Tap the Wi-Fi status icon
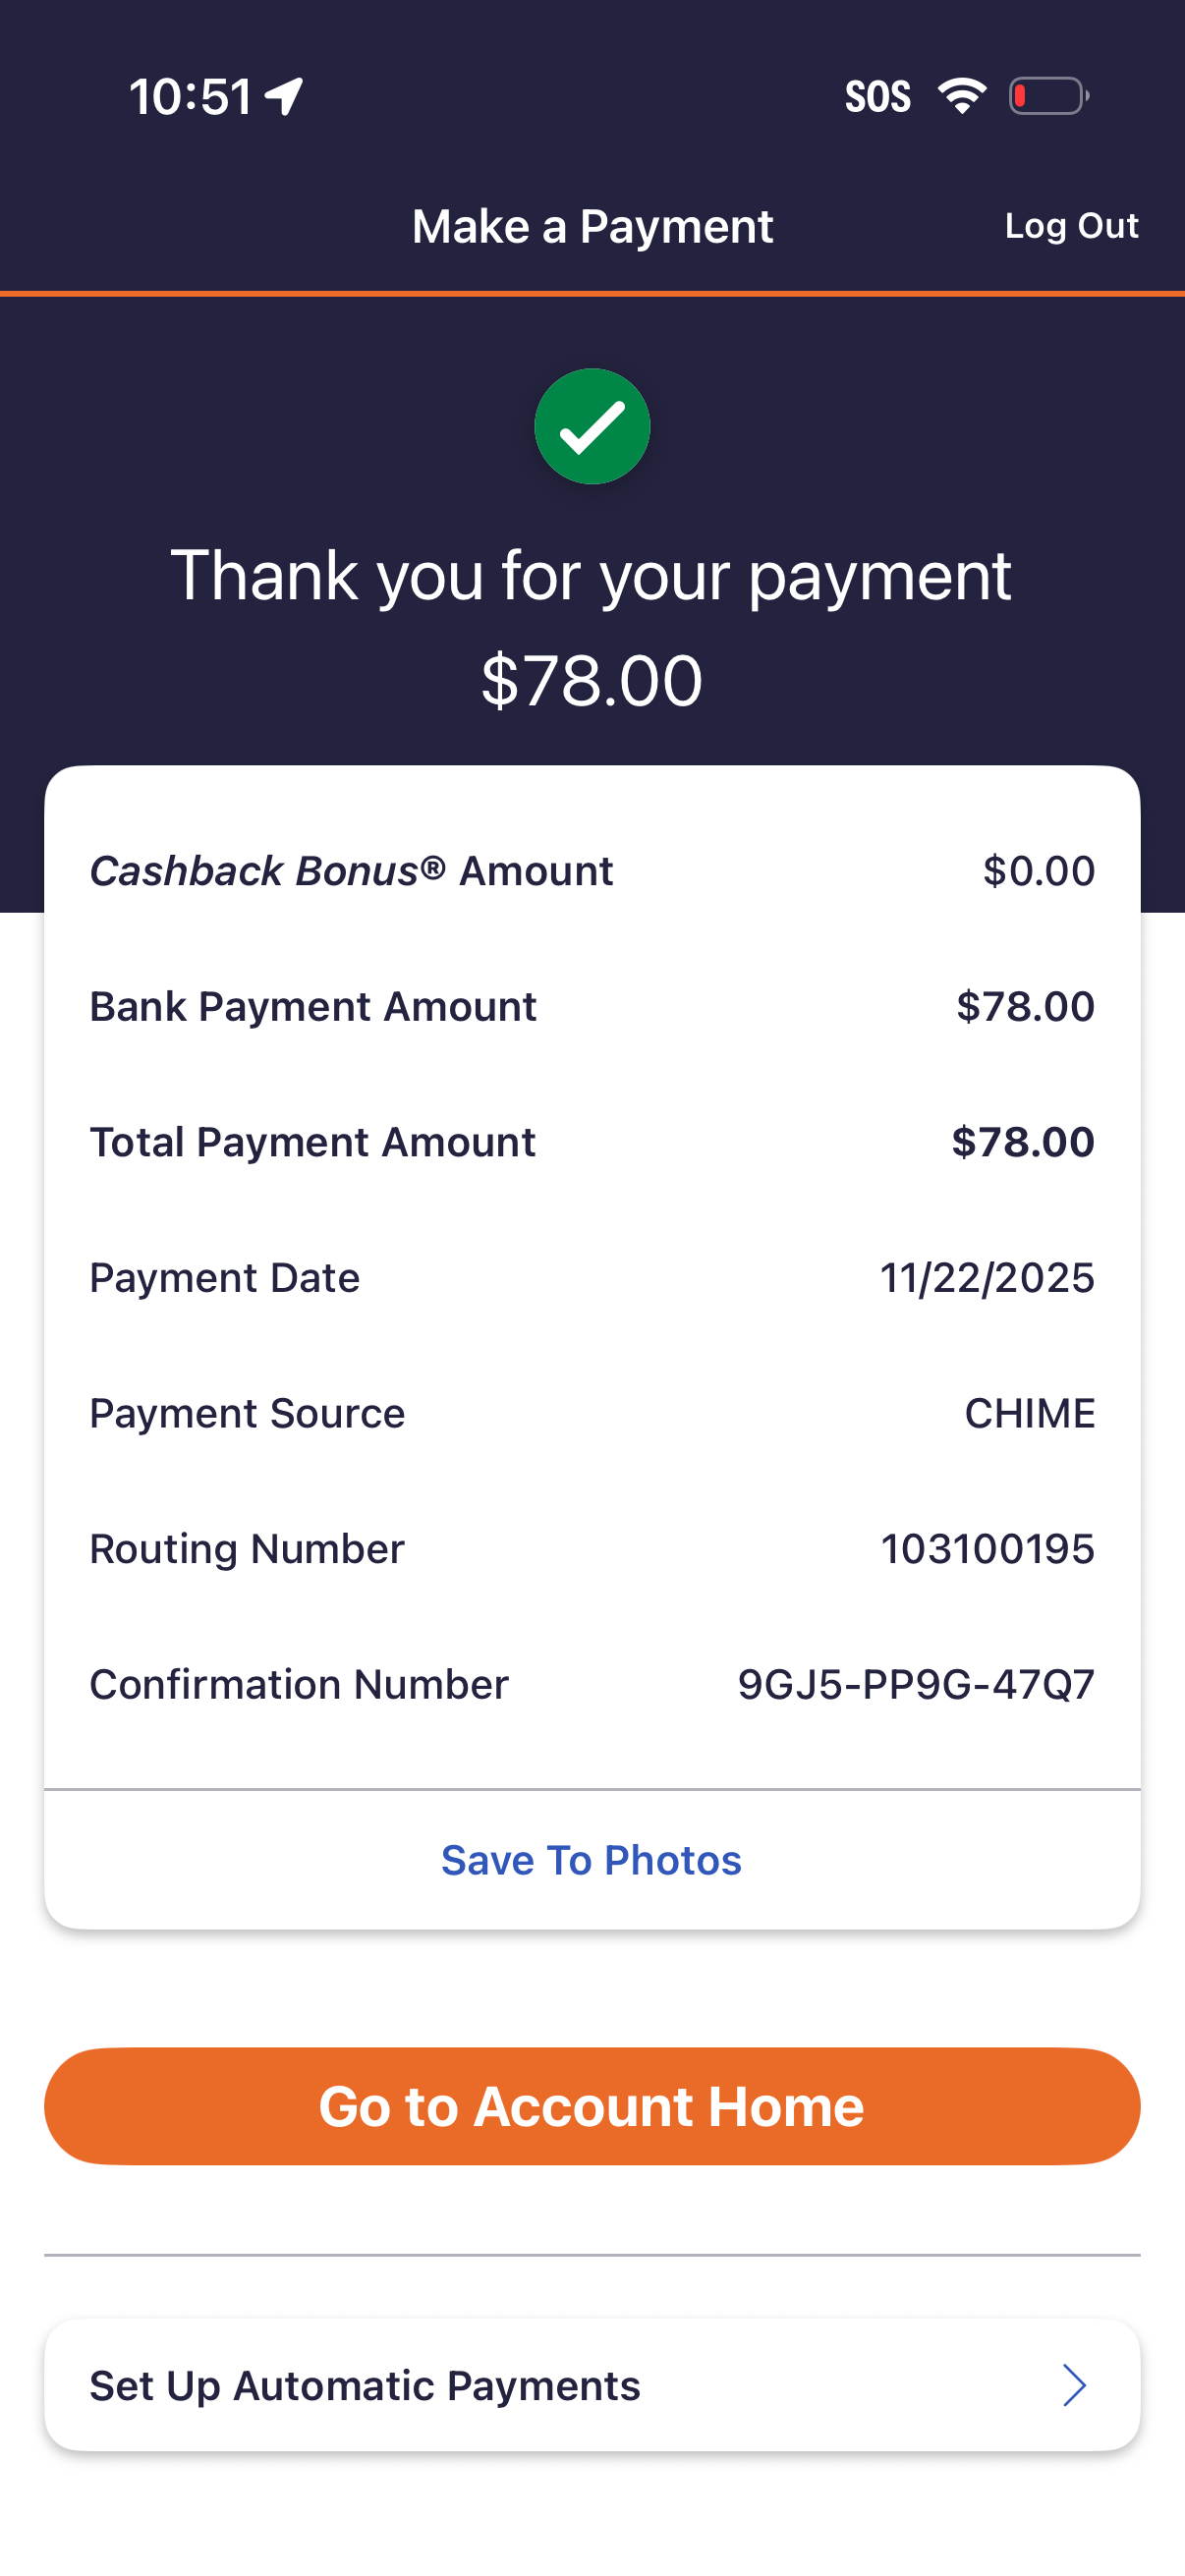Viewport: 1185px width, 2576px height. pyautogui.click(x=962, y=96)
